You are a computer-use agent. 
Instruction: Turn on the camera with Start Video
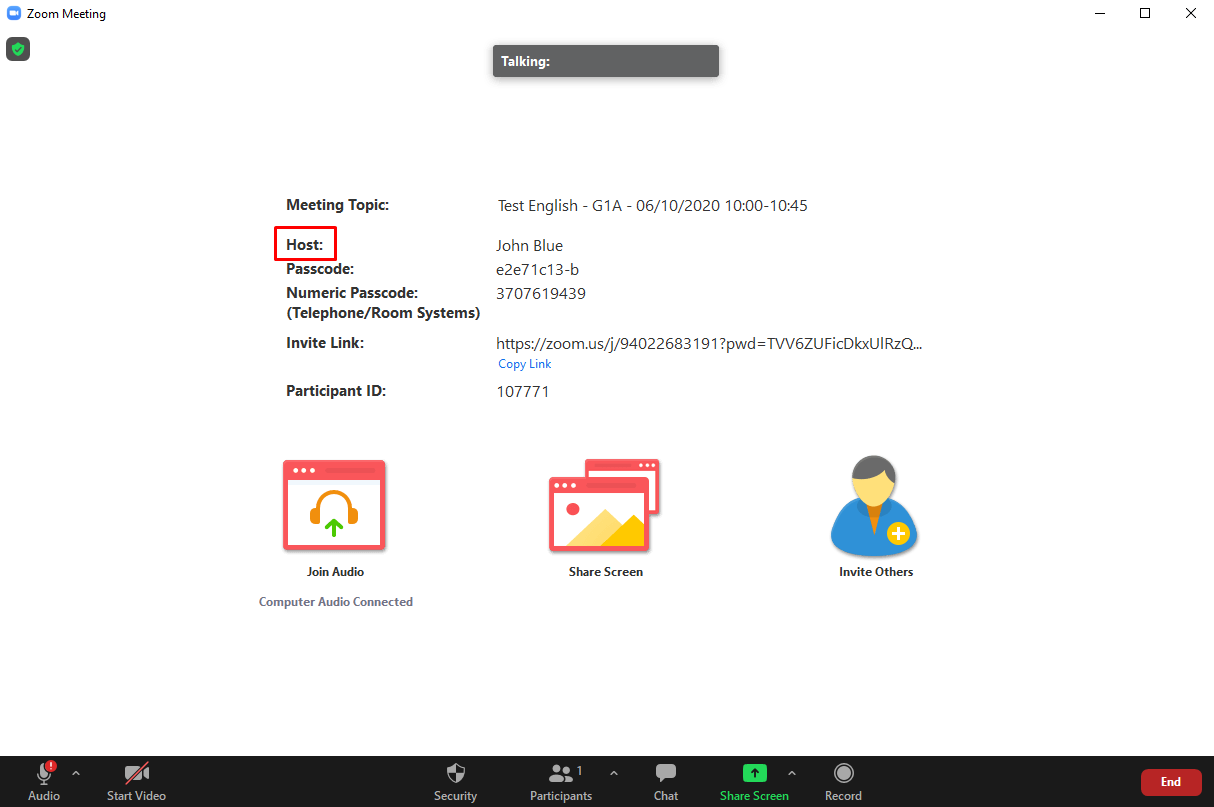pyautogui.click(x=136, y=782)
